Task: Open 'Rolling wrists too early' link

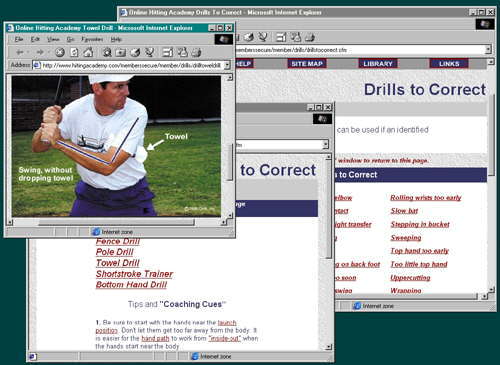Action: [x=426, y=198]
